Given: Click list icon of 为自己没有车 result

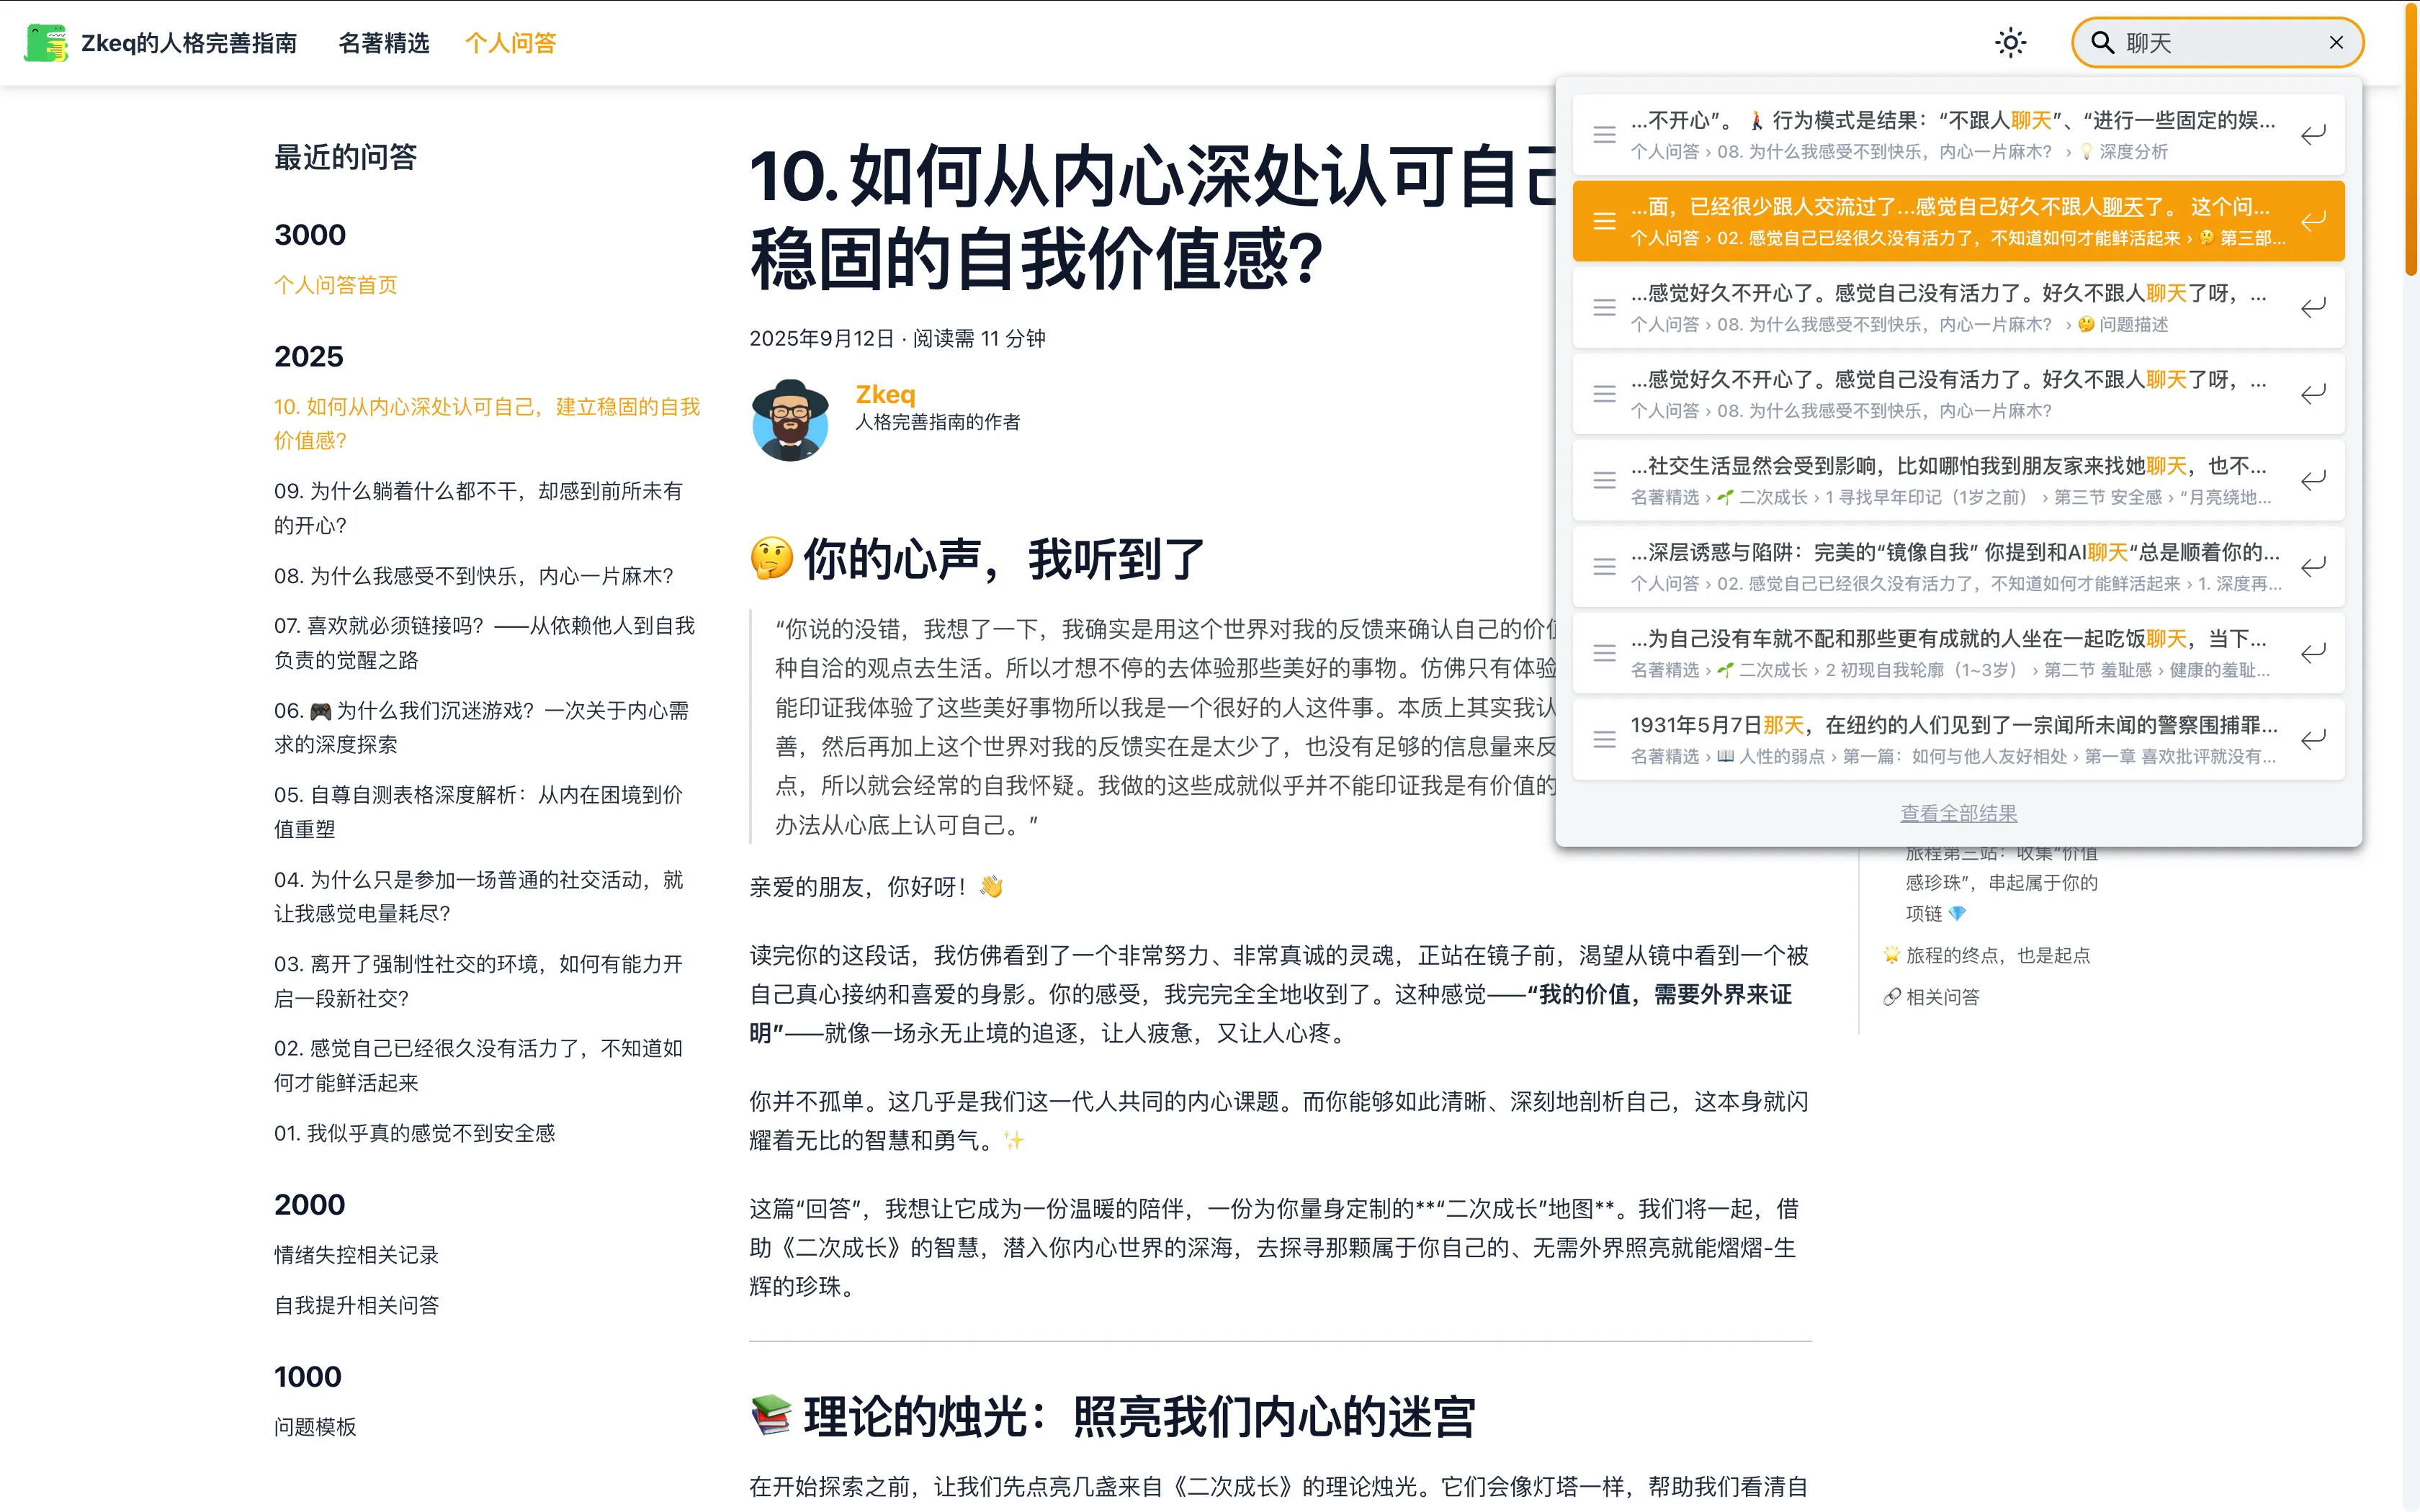Looking at the screenshot, I should click(1604, 653).
